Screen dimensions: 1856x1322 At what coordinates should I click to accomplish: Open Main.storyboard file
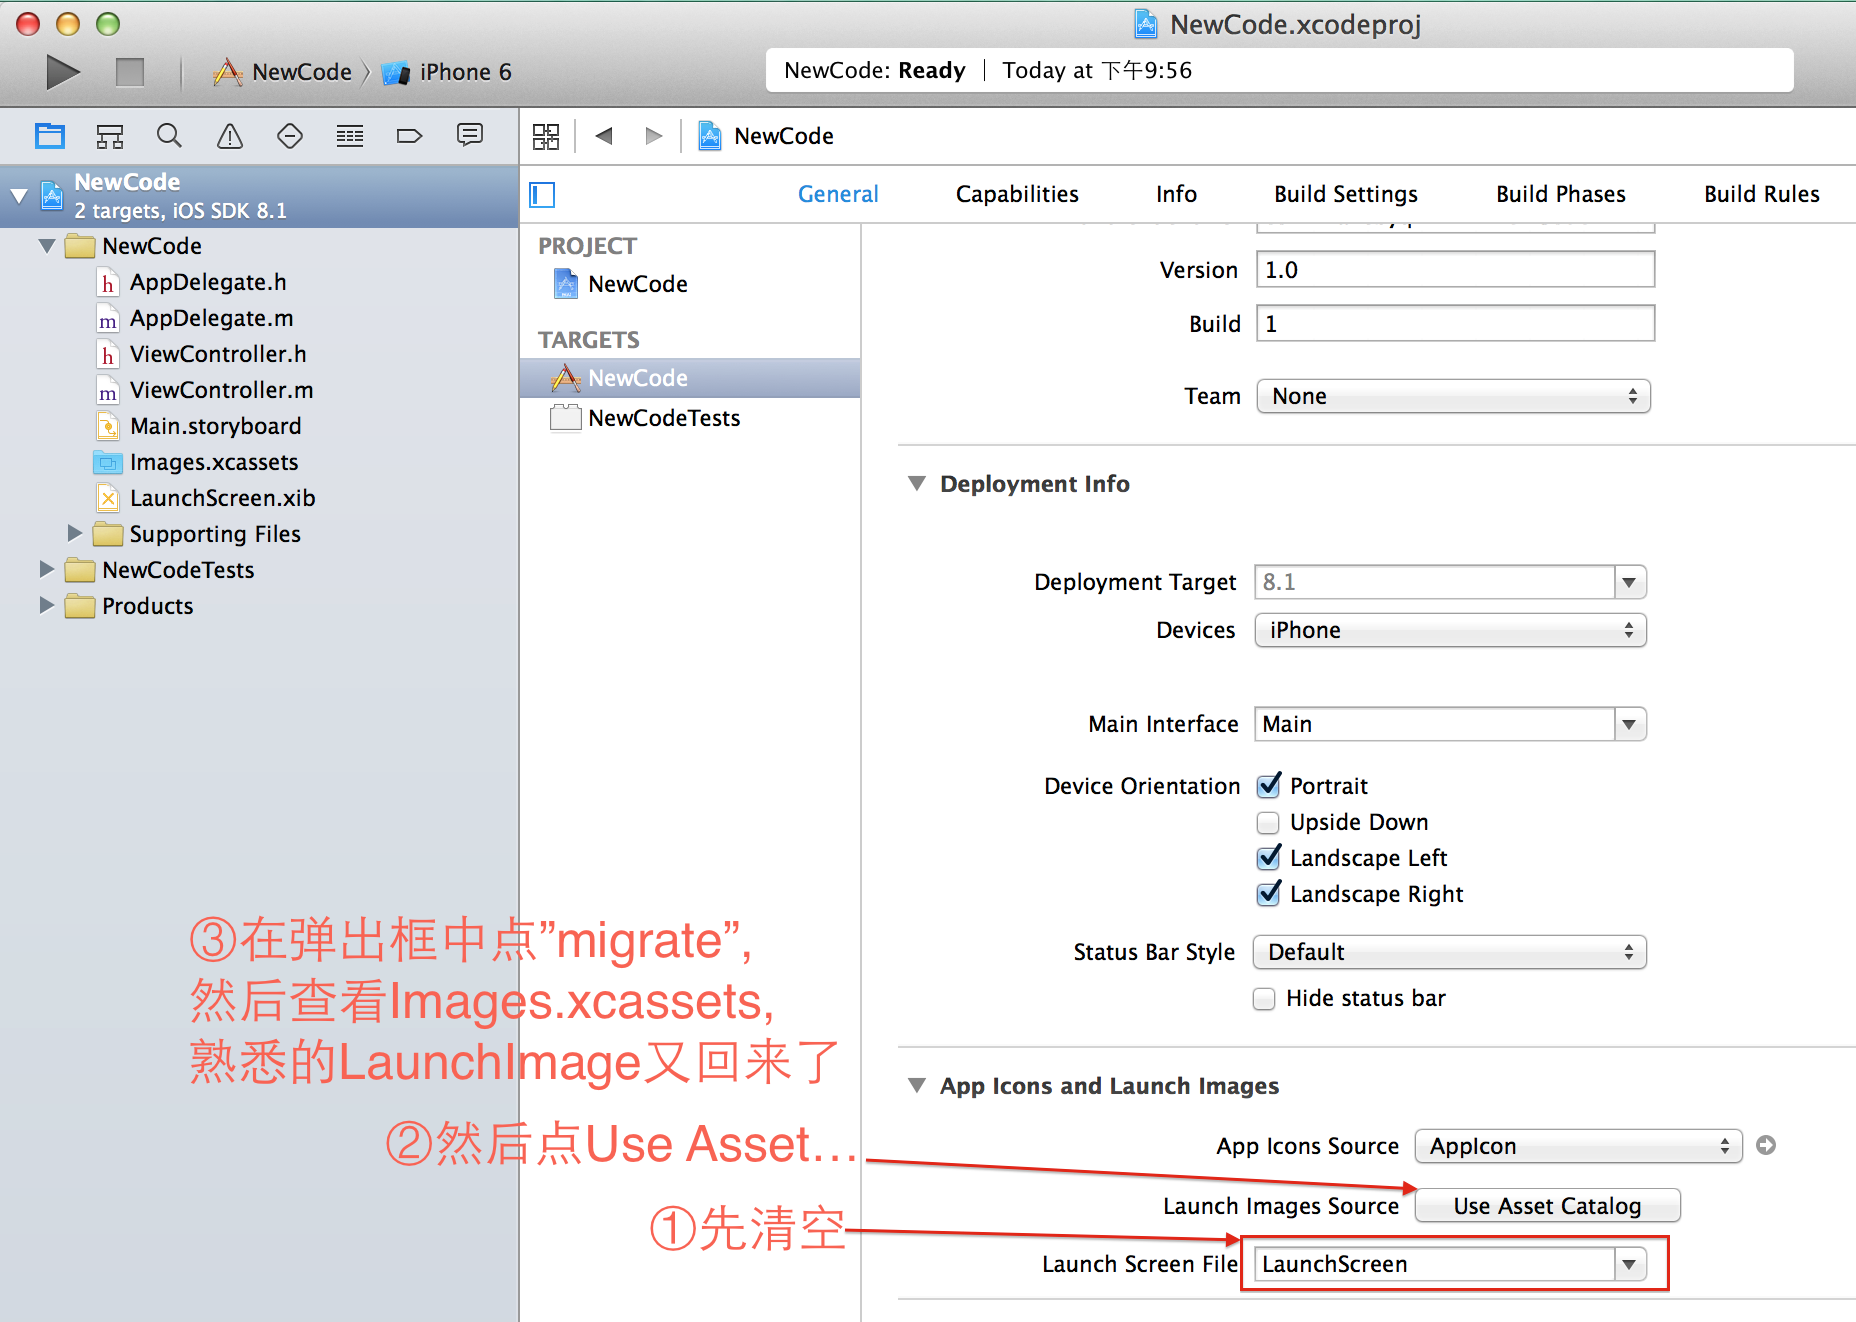click(x=215, y=426)
